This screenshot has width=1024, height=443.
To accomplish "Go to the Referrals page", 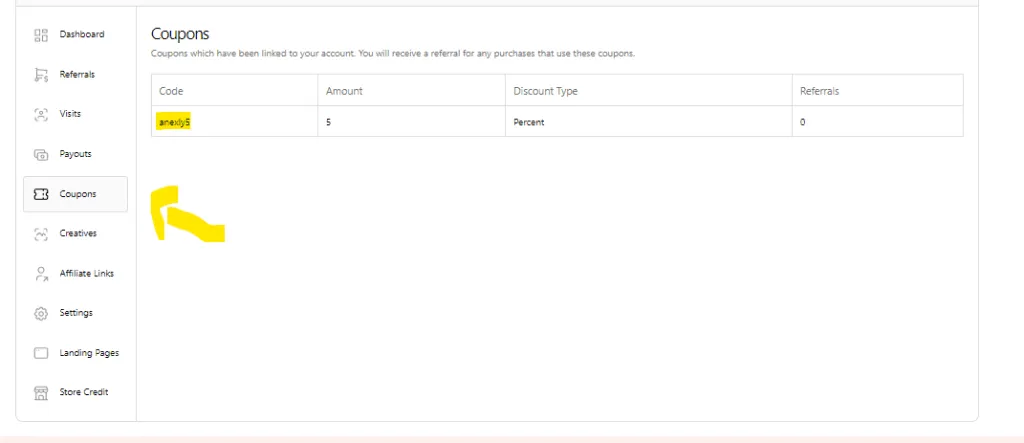I will click(x=77, y=74).
